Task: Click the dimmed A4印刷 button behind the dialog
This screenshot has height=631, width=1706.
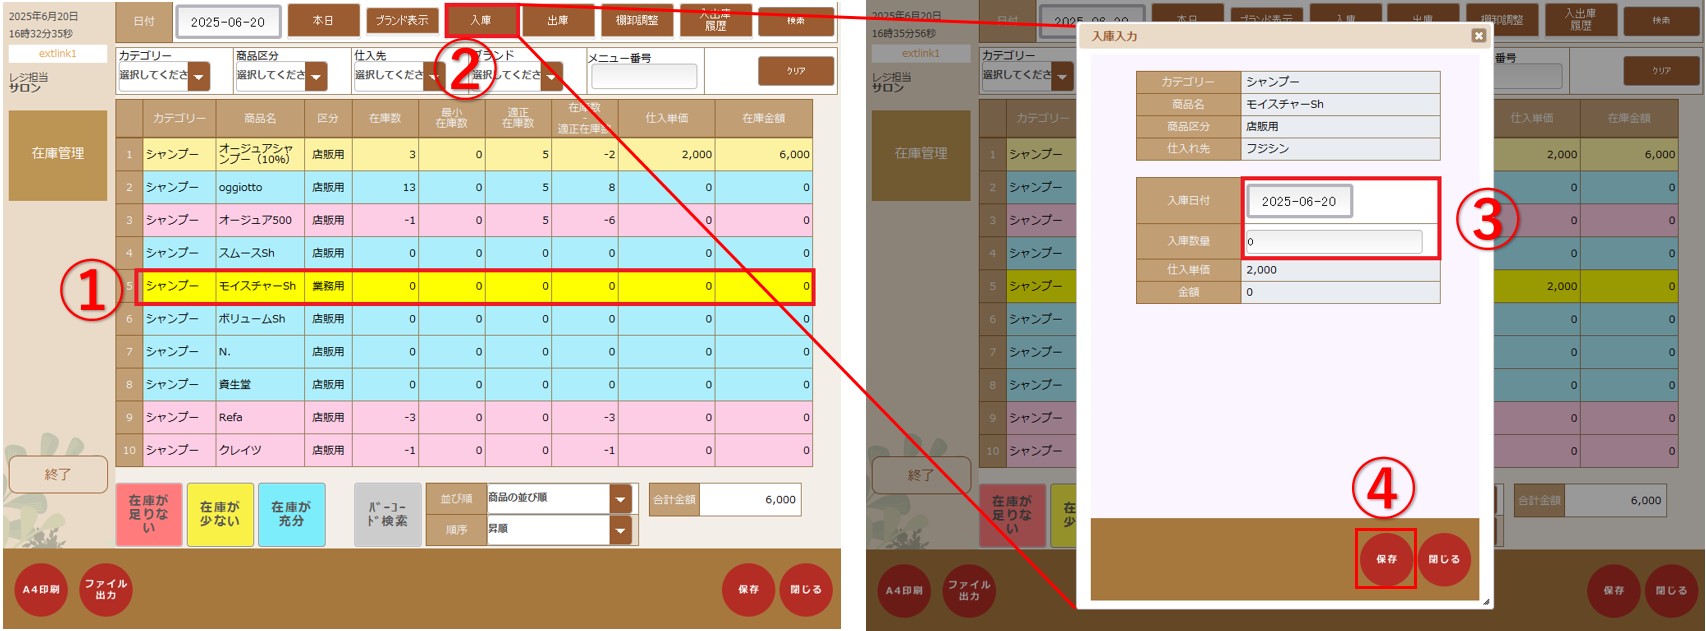Action: [904, 590]
